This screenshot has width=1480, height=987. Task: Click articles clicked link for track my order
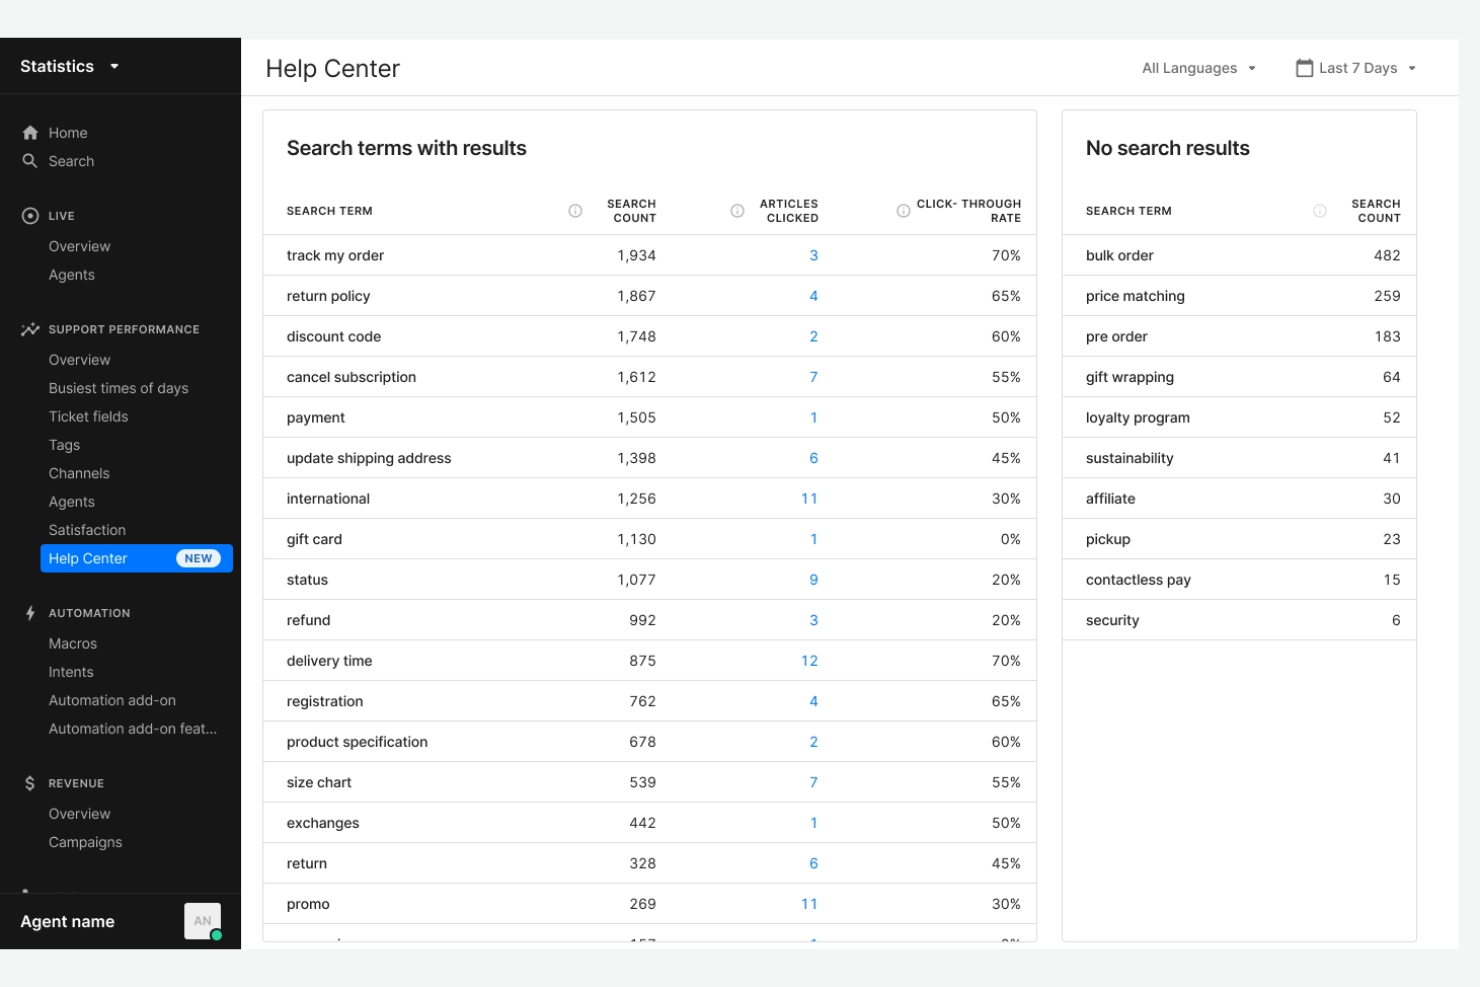click(814, 255)
